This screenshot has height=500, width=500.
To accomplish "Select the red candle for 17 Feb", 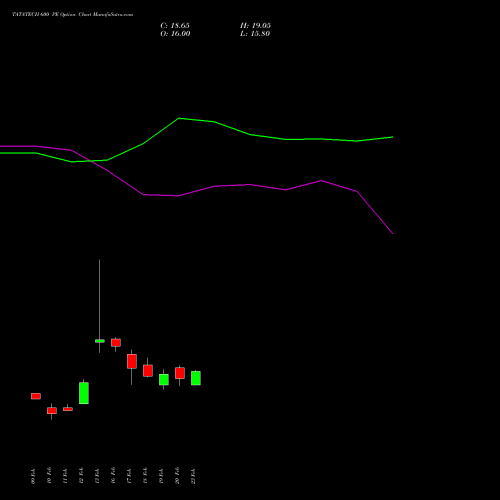I will coord(132,361).
